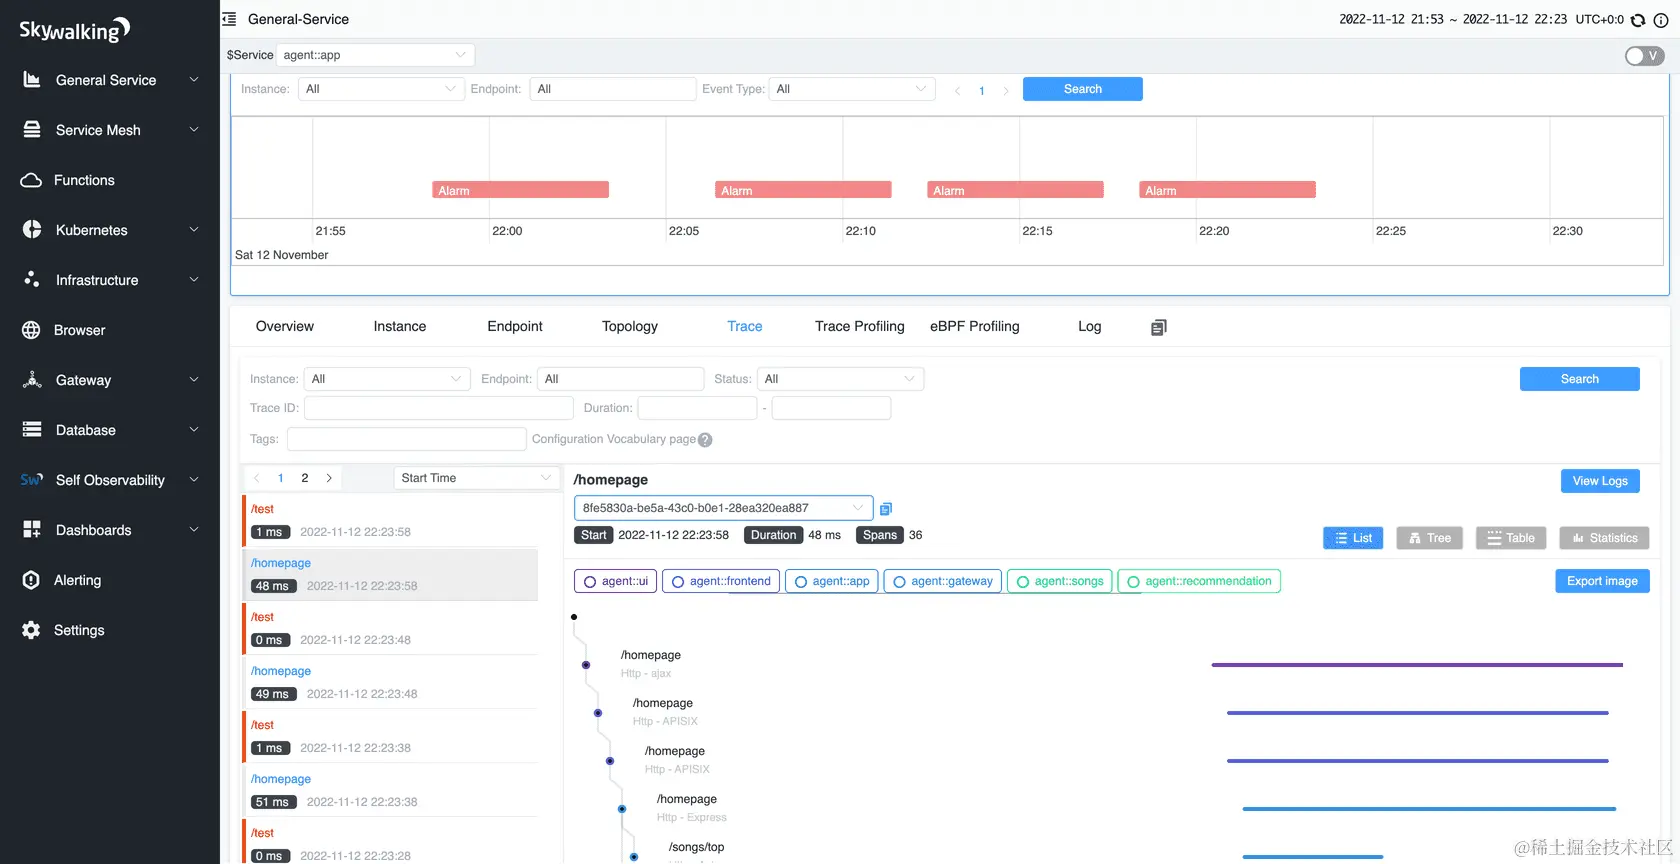1680x864 pixels.
Task: Go to next page in trace list
Action: [329, 478]
